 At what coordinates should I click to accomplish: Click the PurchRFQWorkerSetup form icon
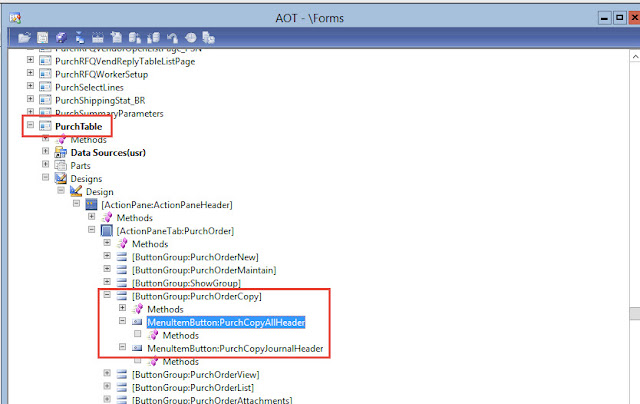tap(45, 74)
